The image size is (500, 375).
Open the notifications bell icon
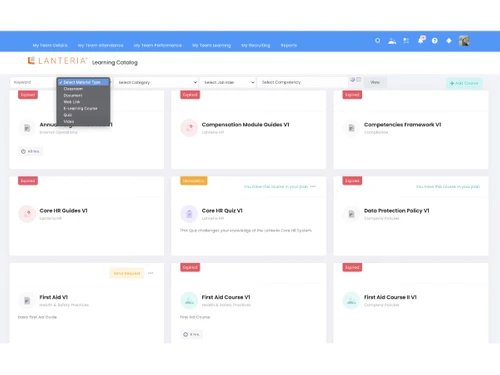(421, 40)
